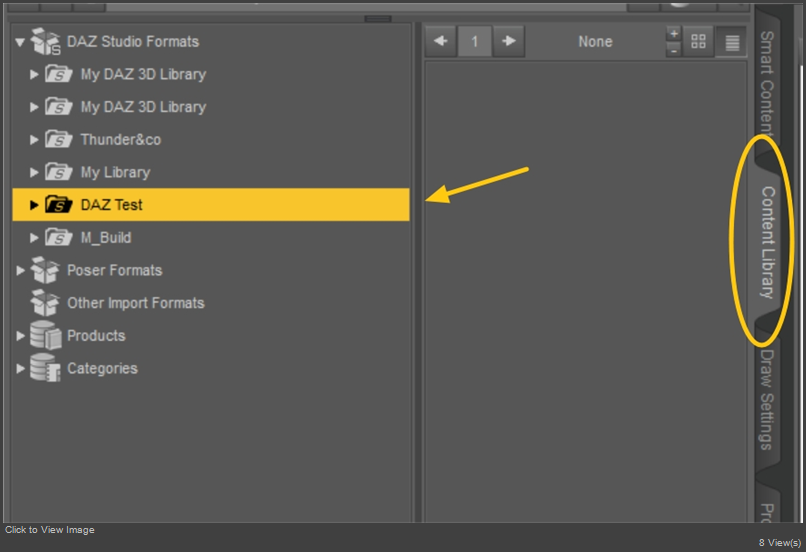Switch to grid thumbnail view
The height and width of the screenshot is (552, 806).
698,41
